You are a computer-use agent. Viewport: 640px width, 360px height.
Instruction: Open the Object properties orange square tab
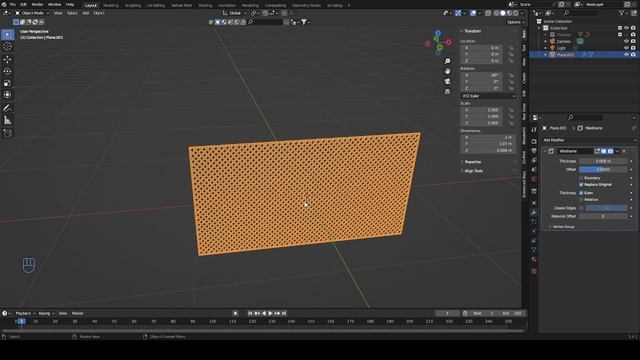[534, 203]
